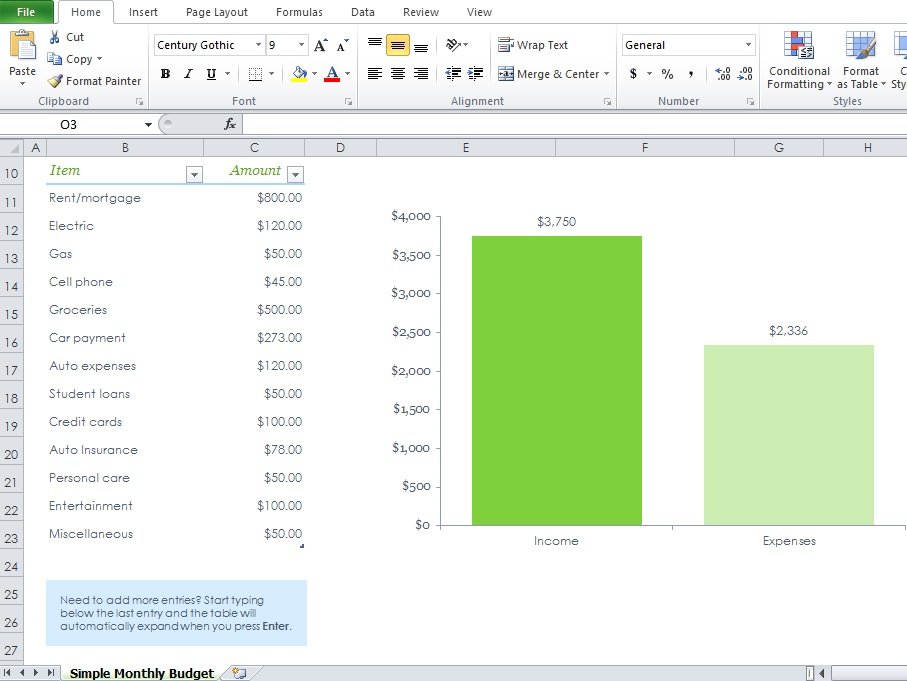
Task: Open font size dropdown
Action: pos(301,45)
